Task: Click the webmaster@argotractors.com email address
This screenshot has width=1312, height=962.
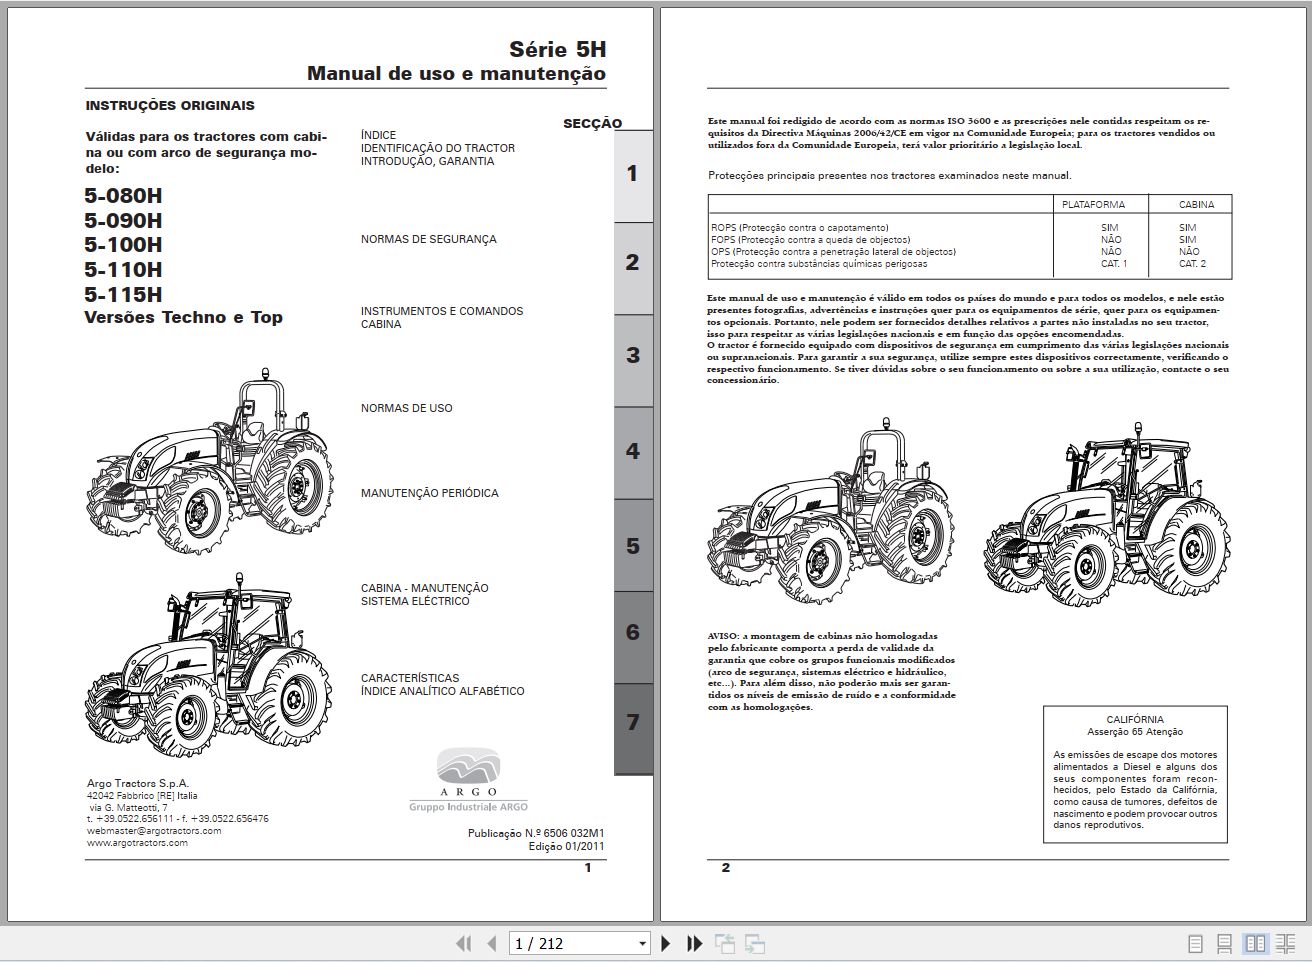Action: pos(154,831)
